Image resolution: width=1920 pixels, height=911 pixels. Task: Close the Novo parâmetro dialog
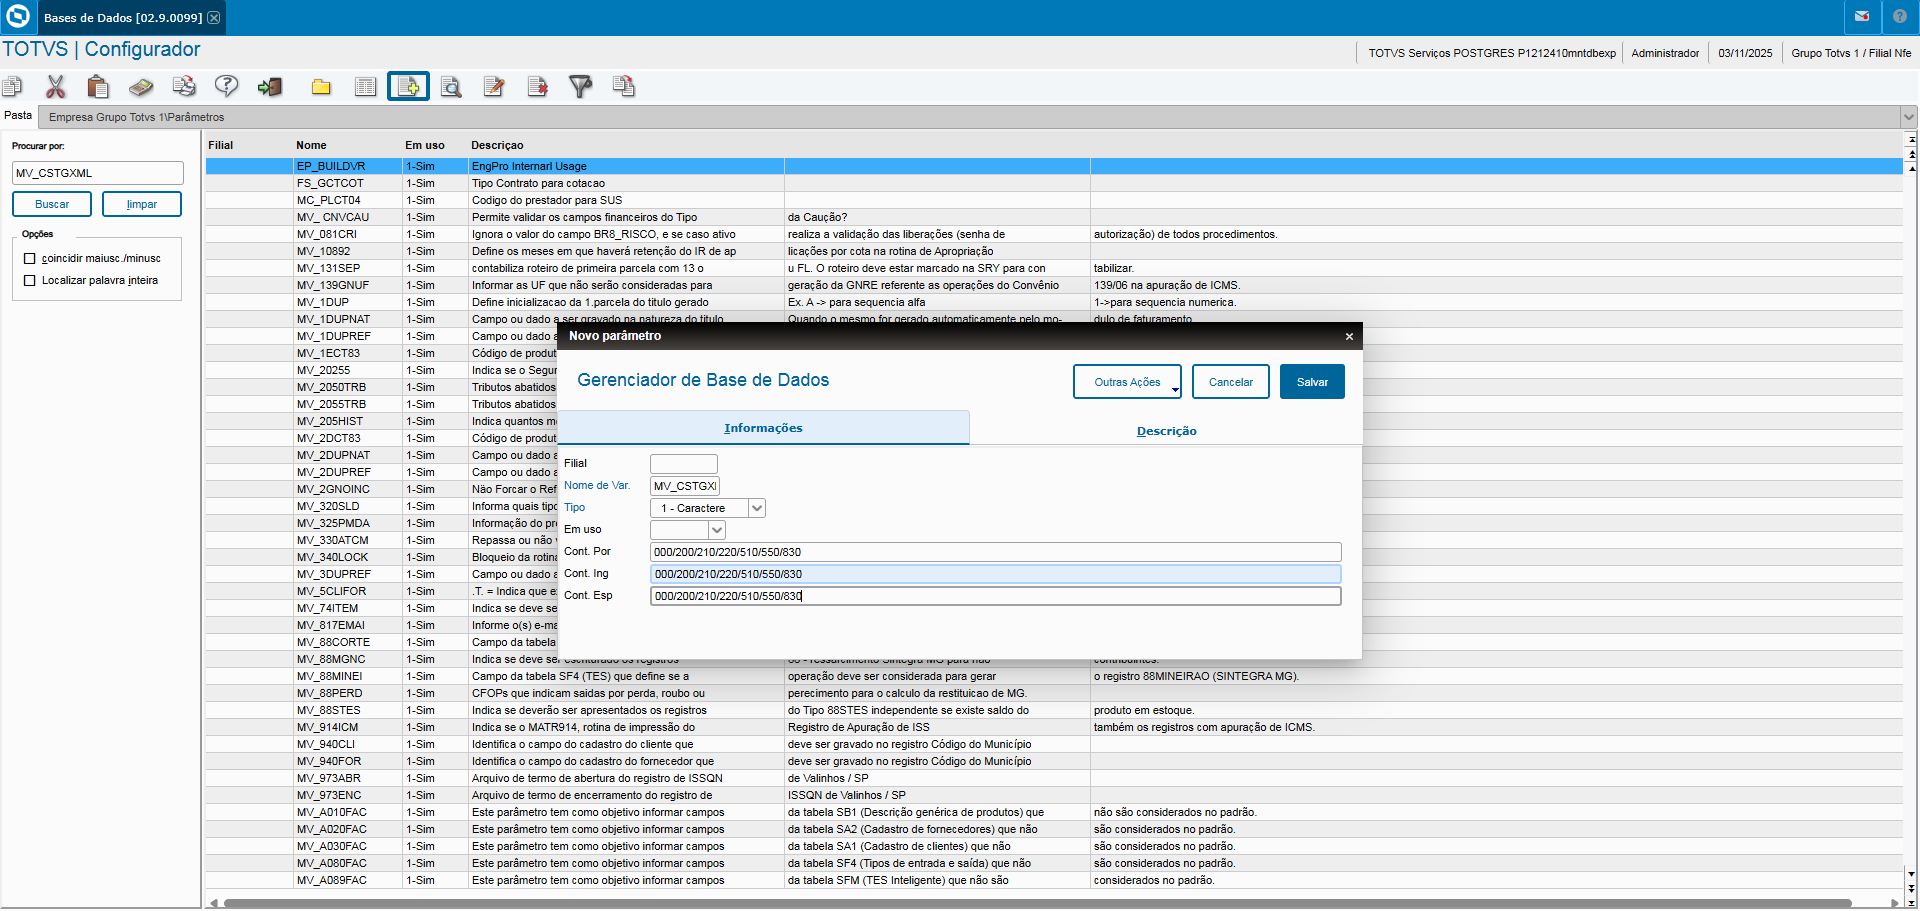[x=1349, y=337]
